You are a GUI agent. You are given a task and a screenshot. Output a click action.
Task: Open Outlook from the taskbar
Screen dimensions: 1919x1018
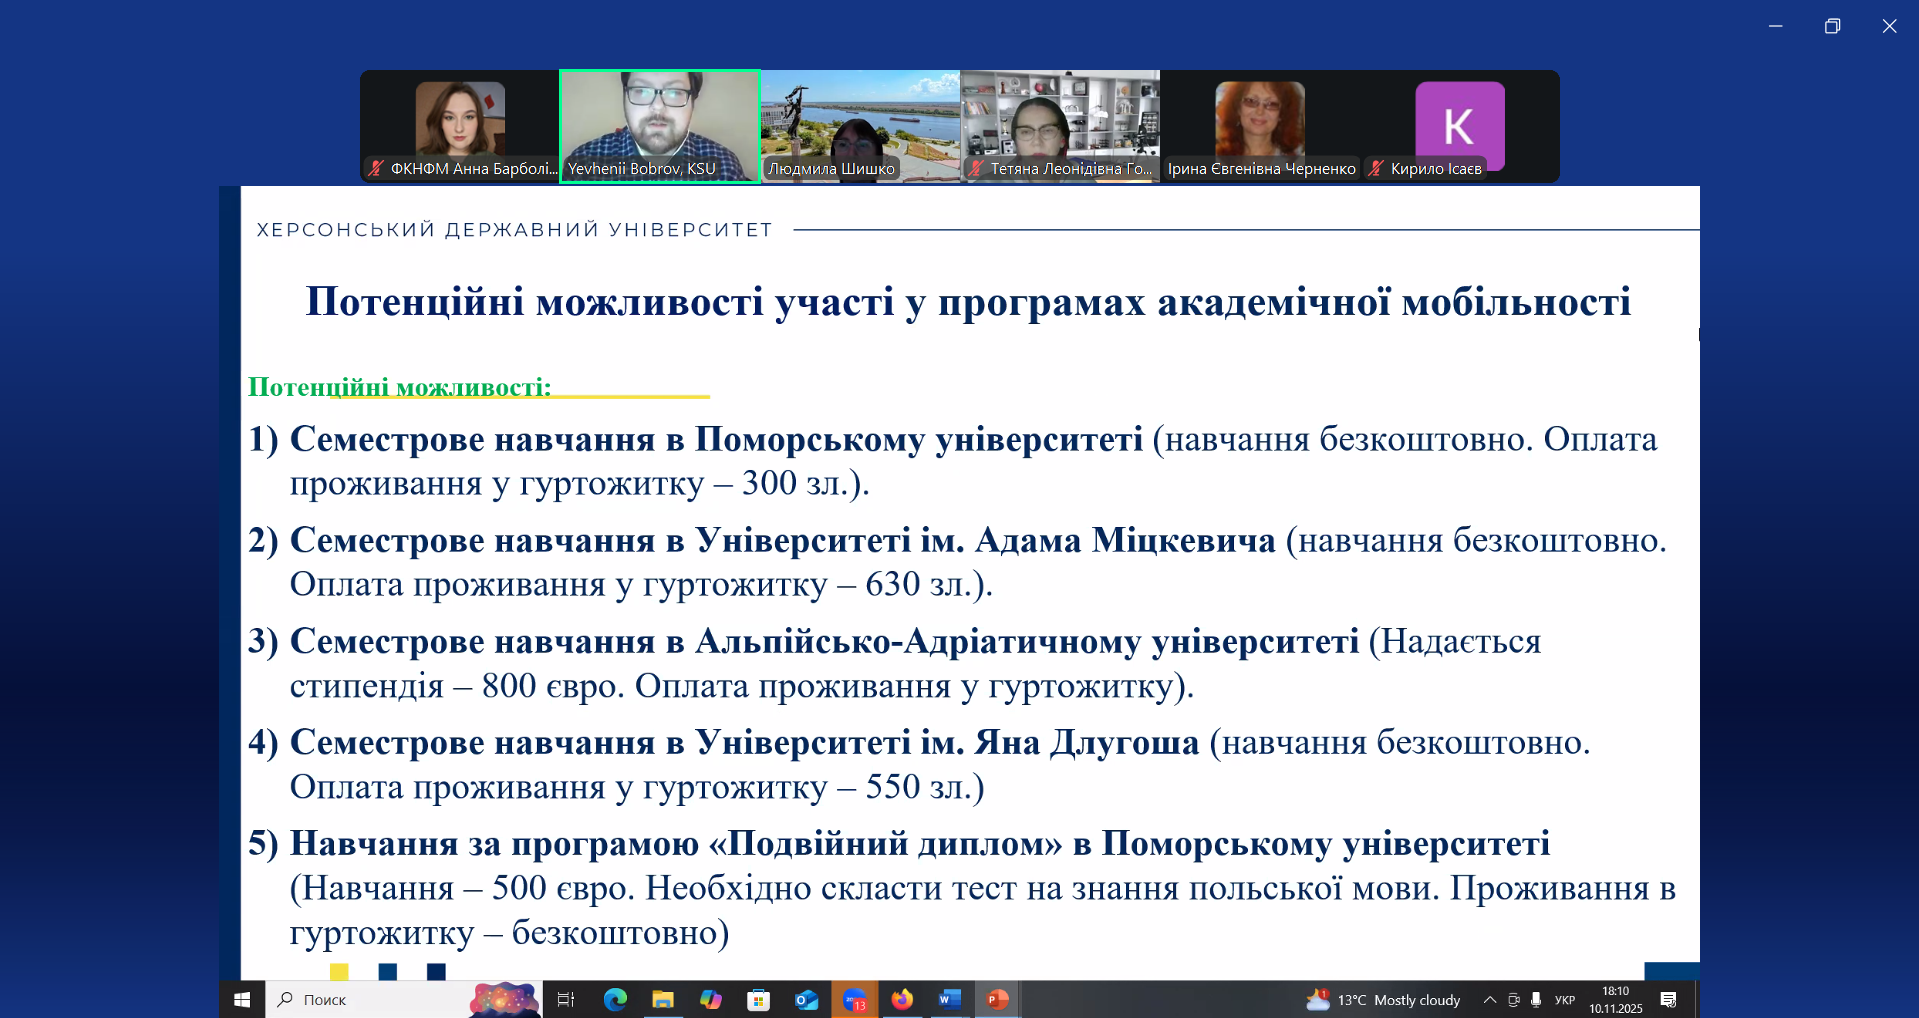tap(808, 999)
